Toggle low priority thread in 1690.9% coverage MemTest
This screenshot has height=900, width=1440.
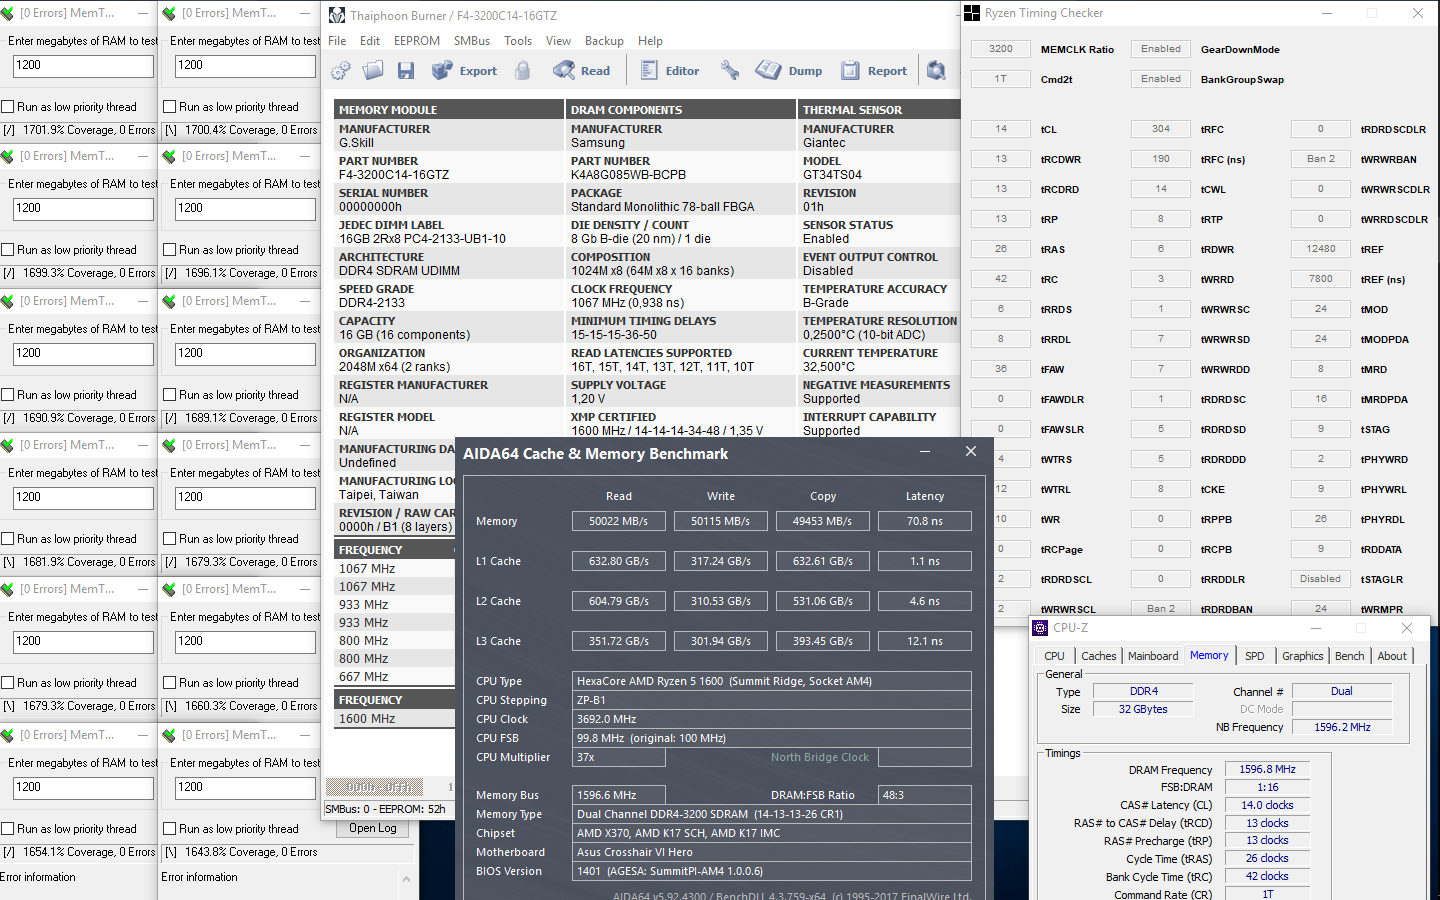8,395
